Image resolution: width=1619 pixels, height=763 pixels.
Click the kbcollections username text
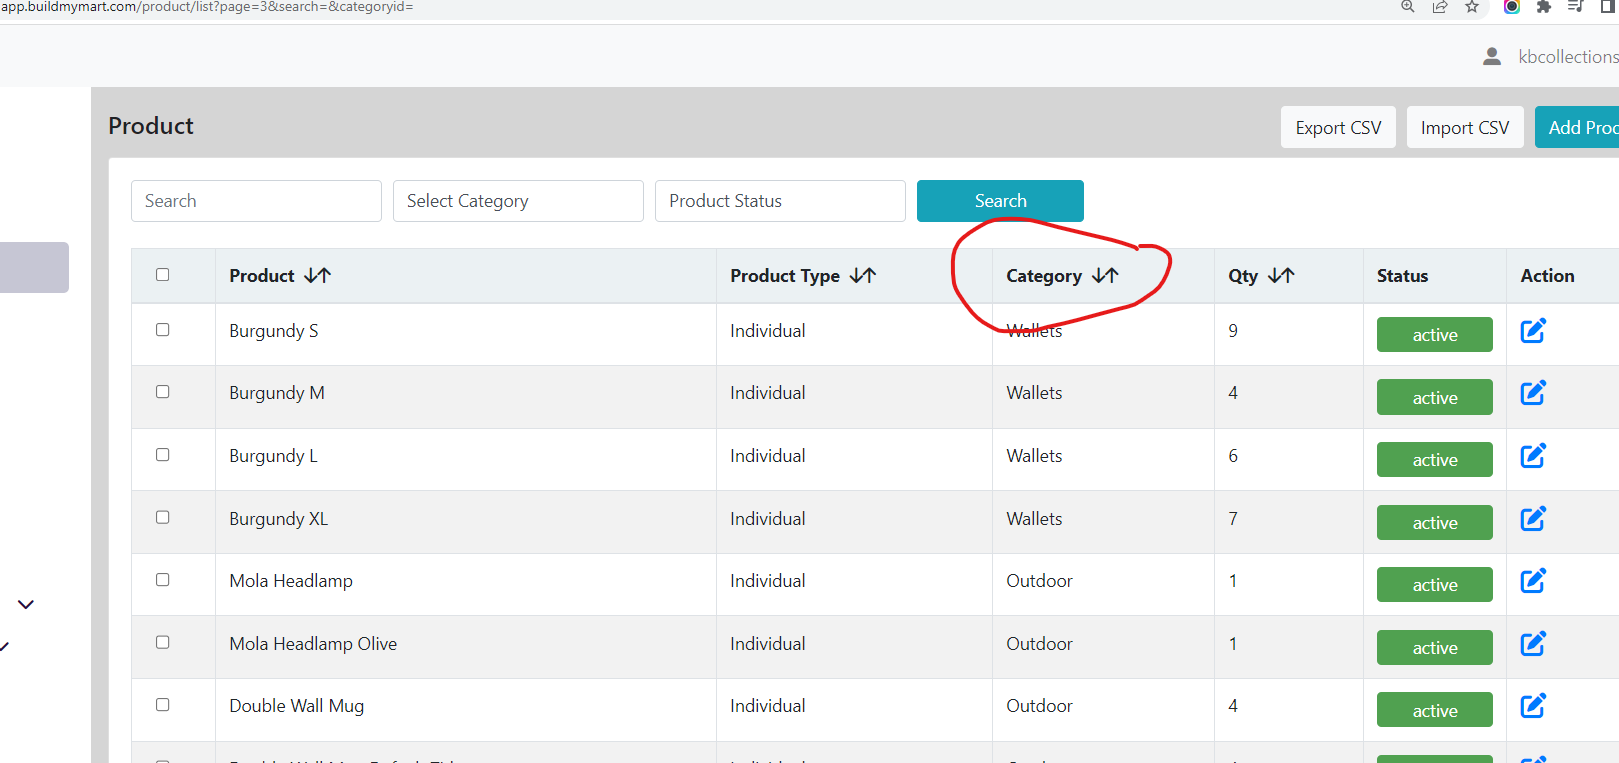coord(1568,57)
